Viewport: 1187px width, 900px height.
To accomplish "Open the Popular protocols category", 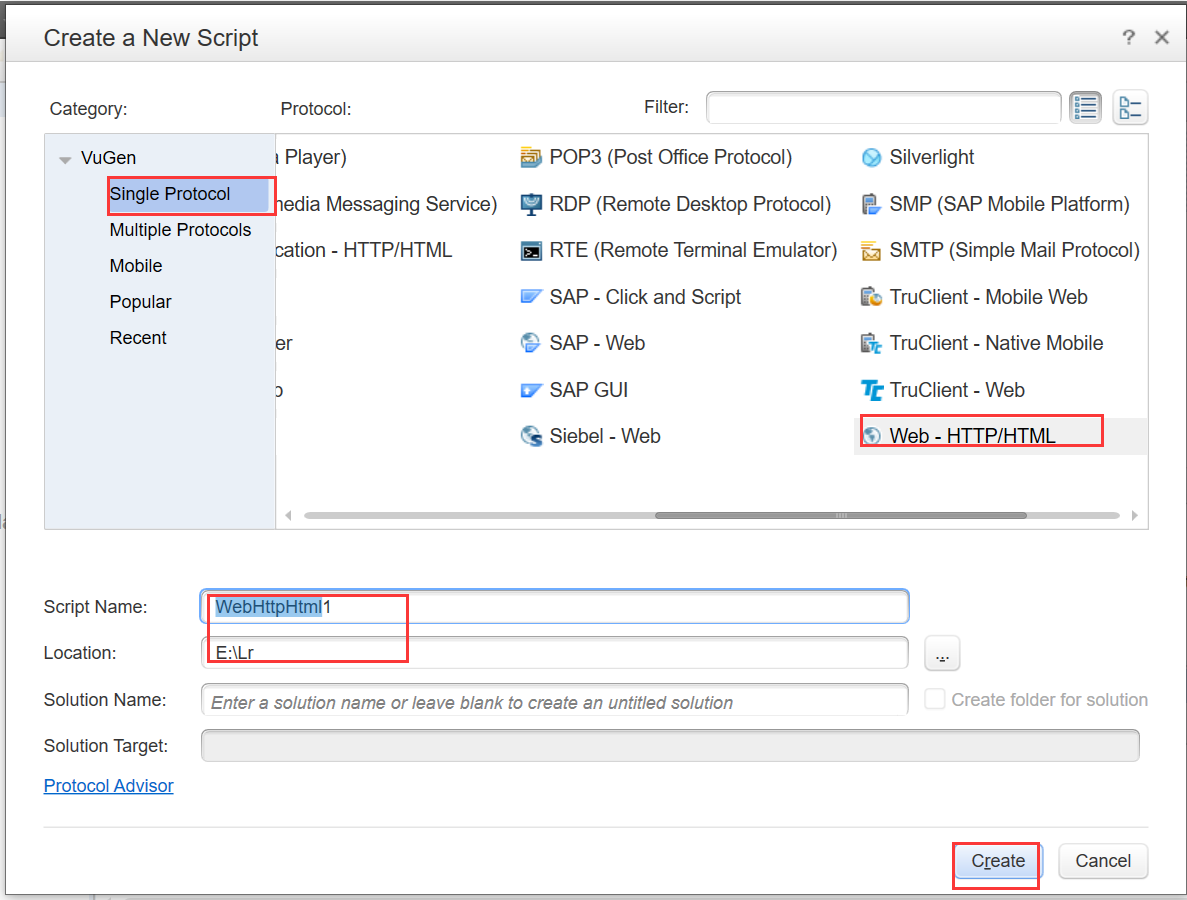I will coord(140,302).
